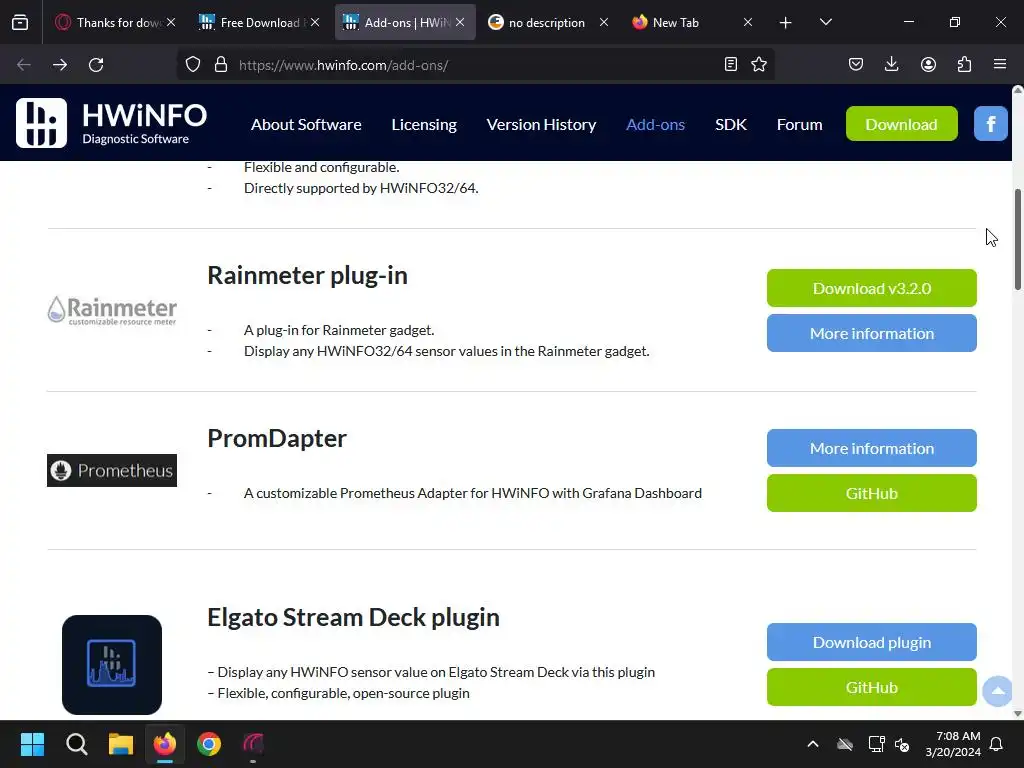This screenshot has width=1024, height=768.
Task: Click the page vertical scrollbar thumb
Action: (x=1017, y=239)
